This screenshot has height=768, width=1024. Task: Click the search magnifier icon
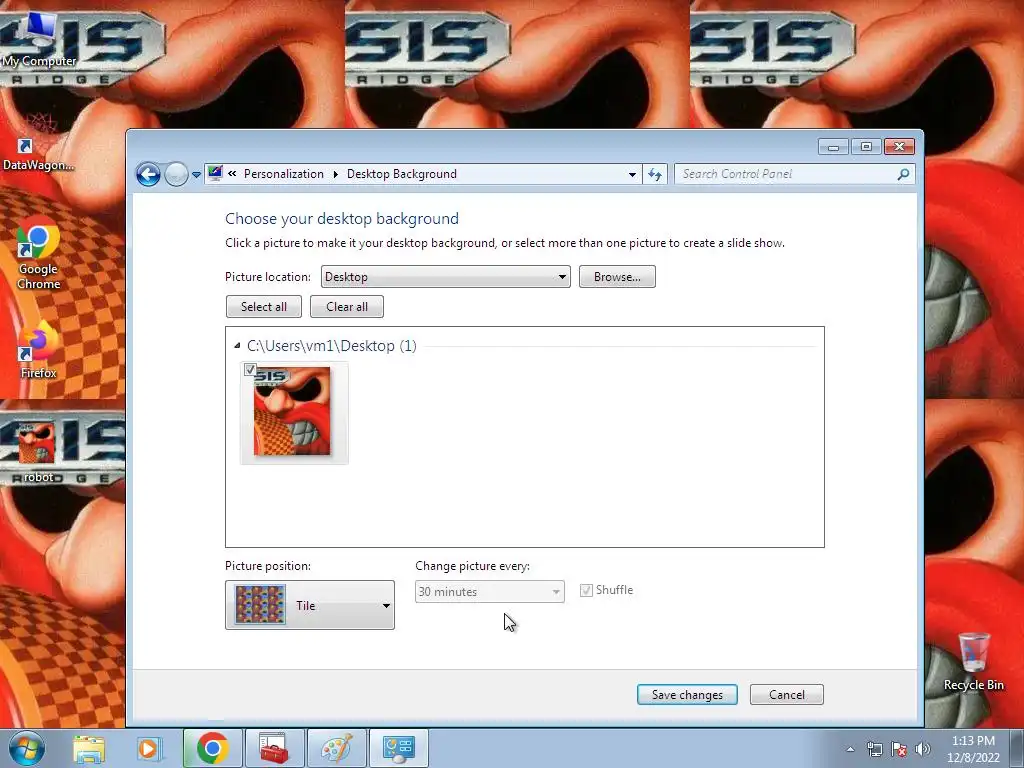click(x=903, y=174)
